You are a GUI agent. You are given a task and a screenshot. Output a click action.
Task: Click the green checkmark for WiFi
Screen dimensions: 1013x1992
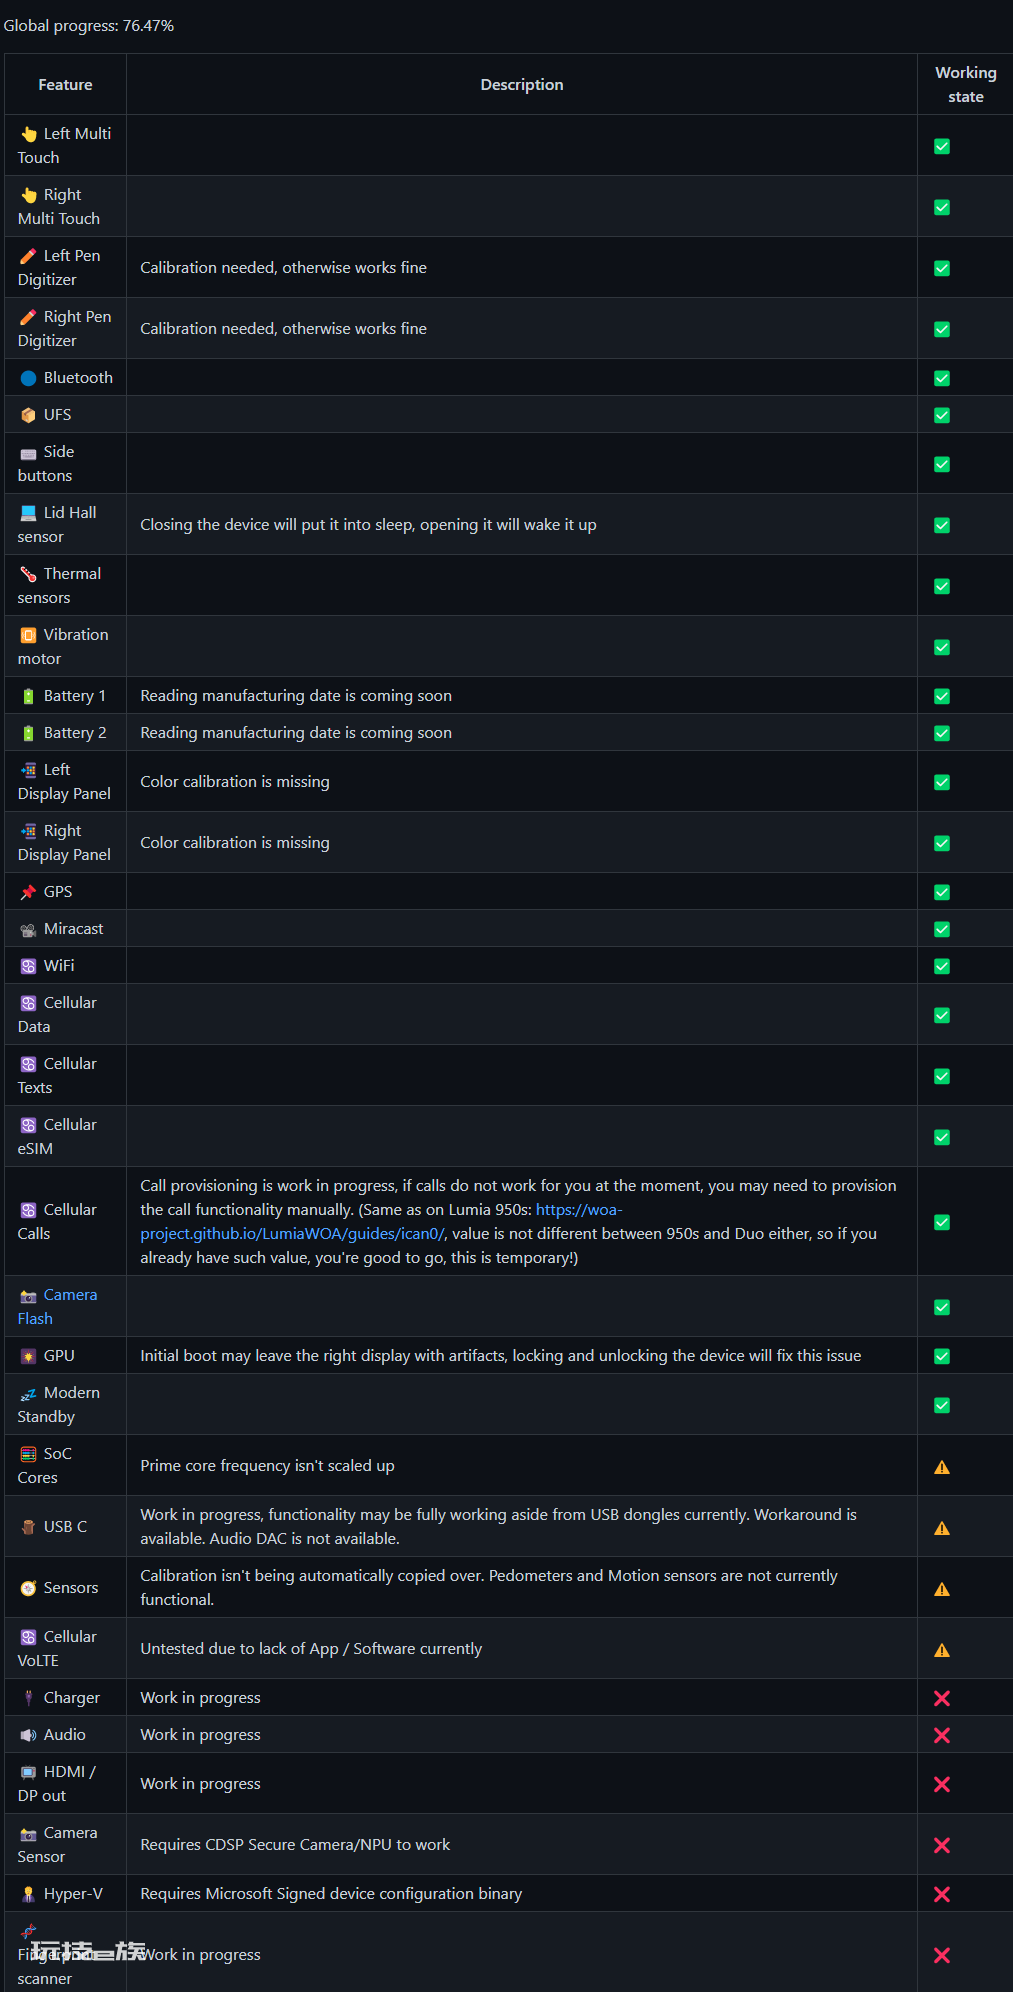coord(942,966)
